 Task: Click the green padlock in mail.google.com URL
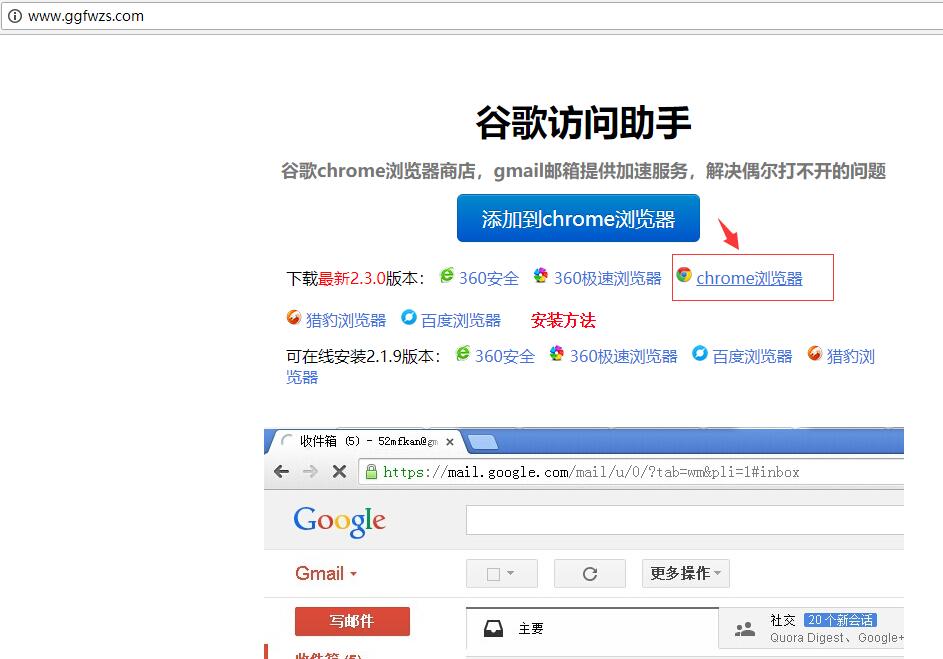click(371, 471)
